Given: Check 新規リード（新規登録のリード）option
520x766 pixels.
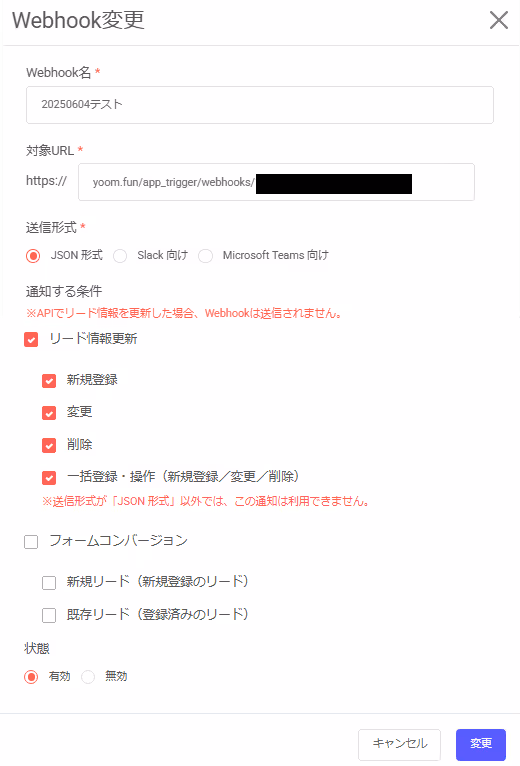Looking at the screenshot, I should point(49,583).
